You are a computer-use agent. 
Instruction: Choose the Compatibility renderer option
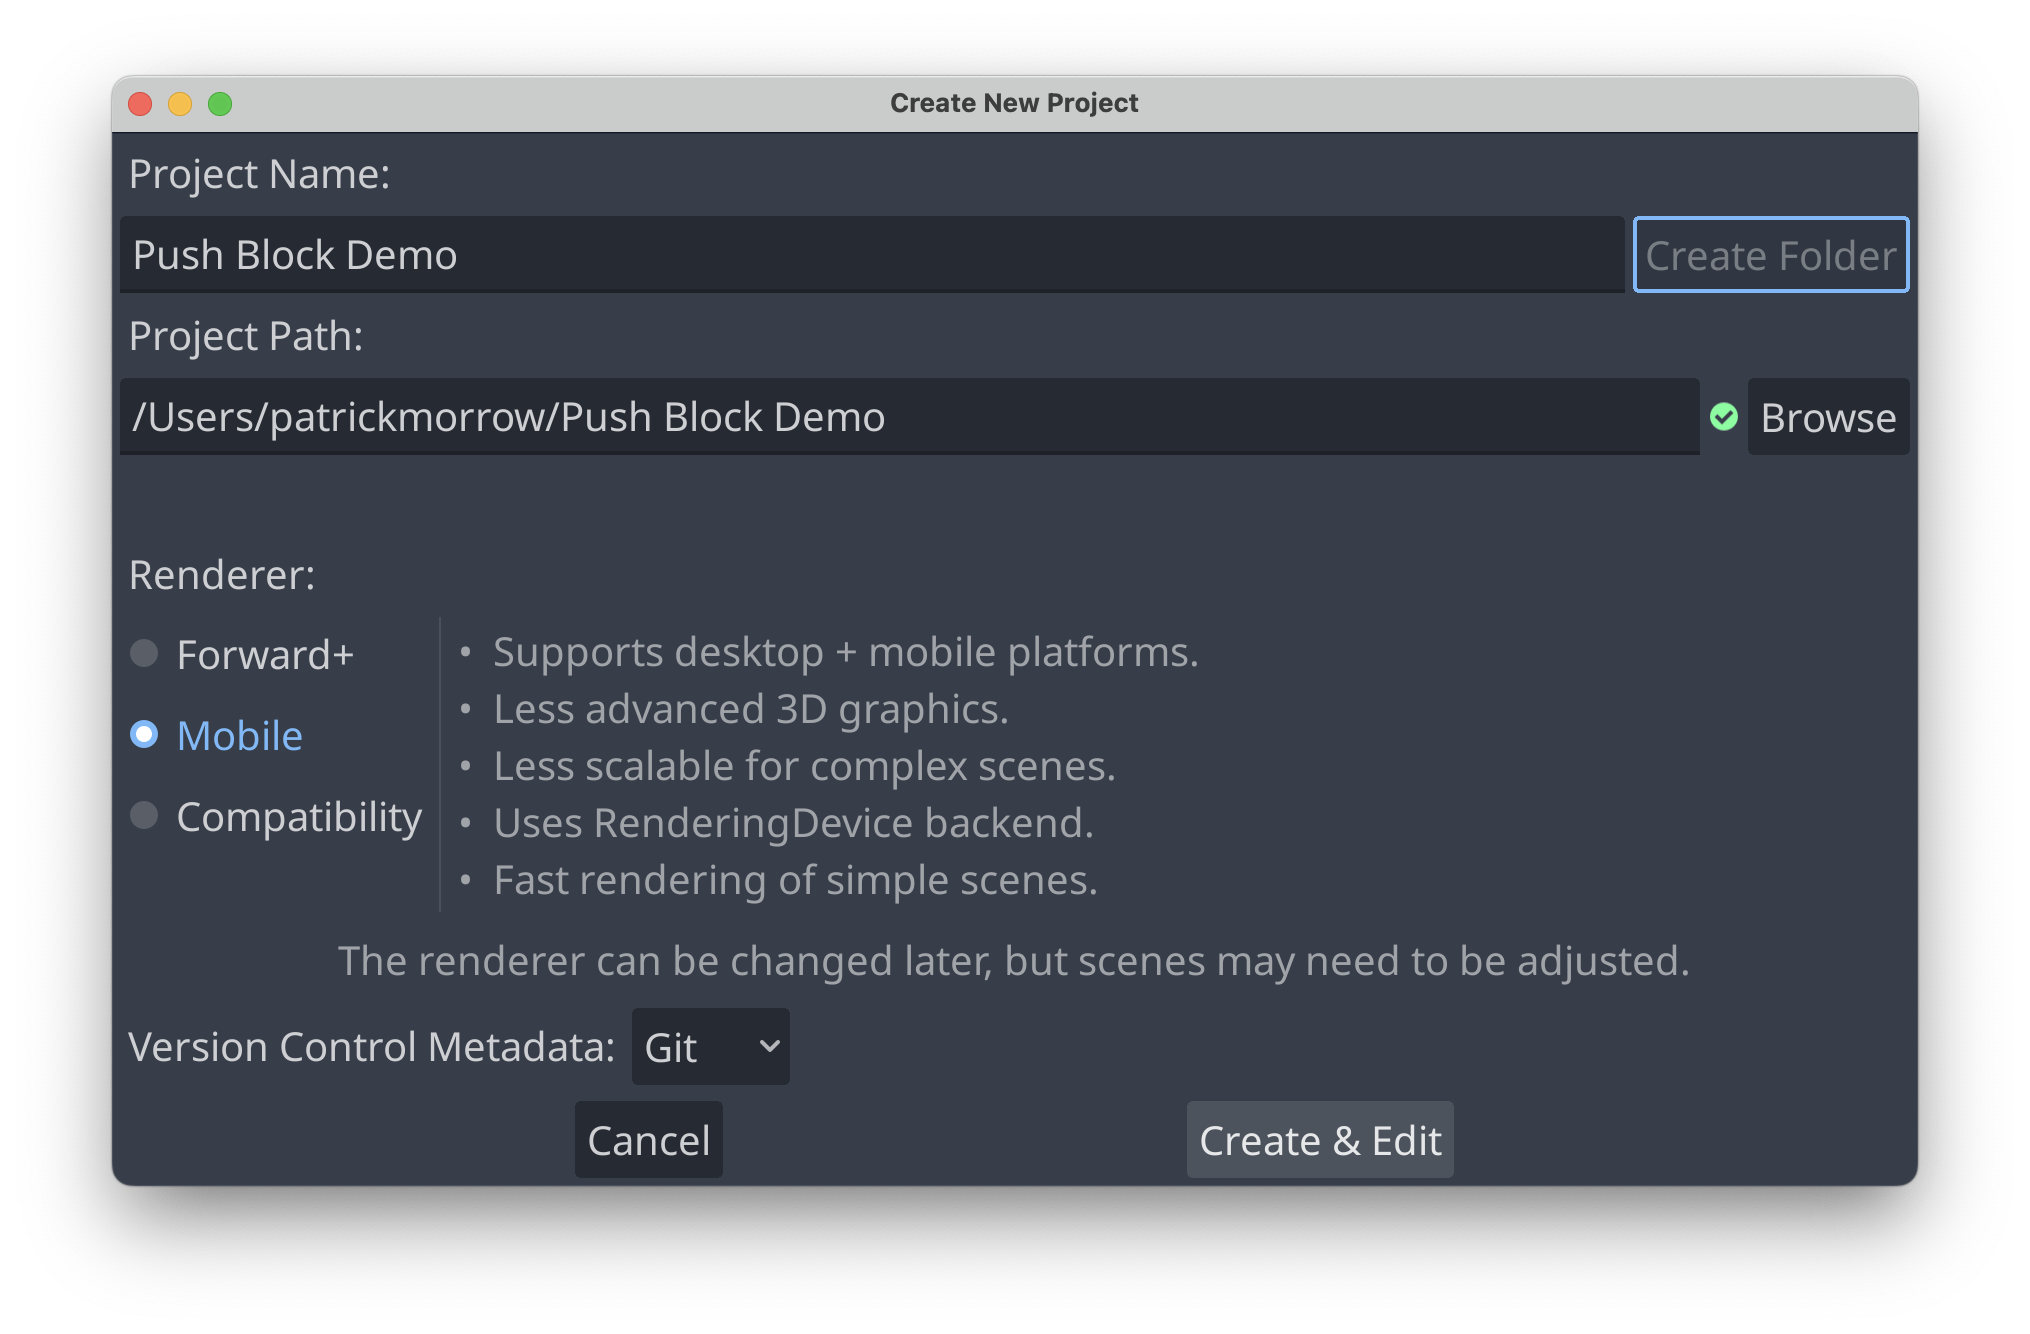pos(276,817)
